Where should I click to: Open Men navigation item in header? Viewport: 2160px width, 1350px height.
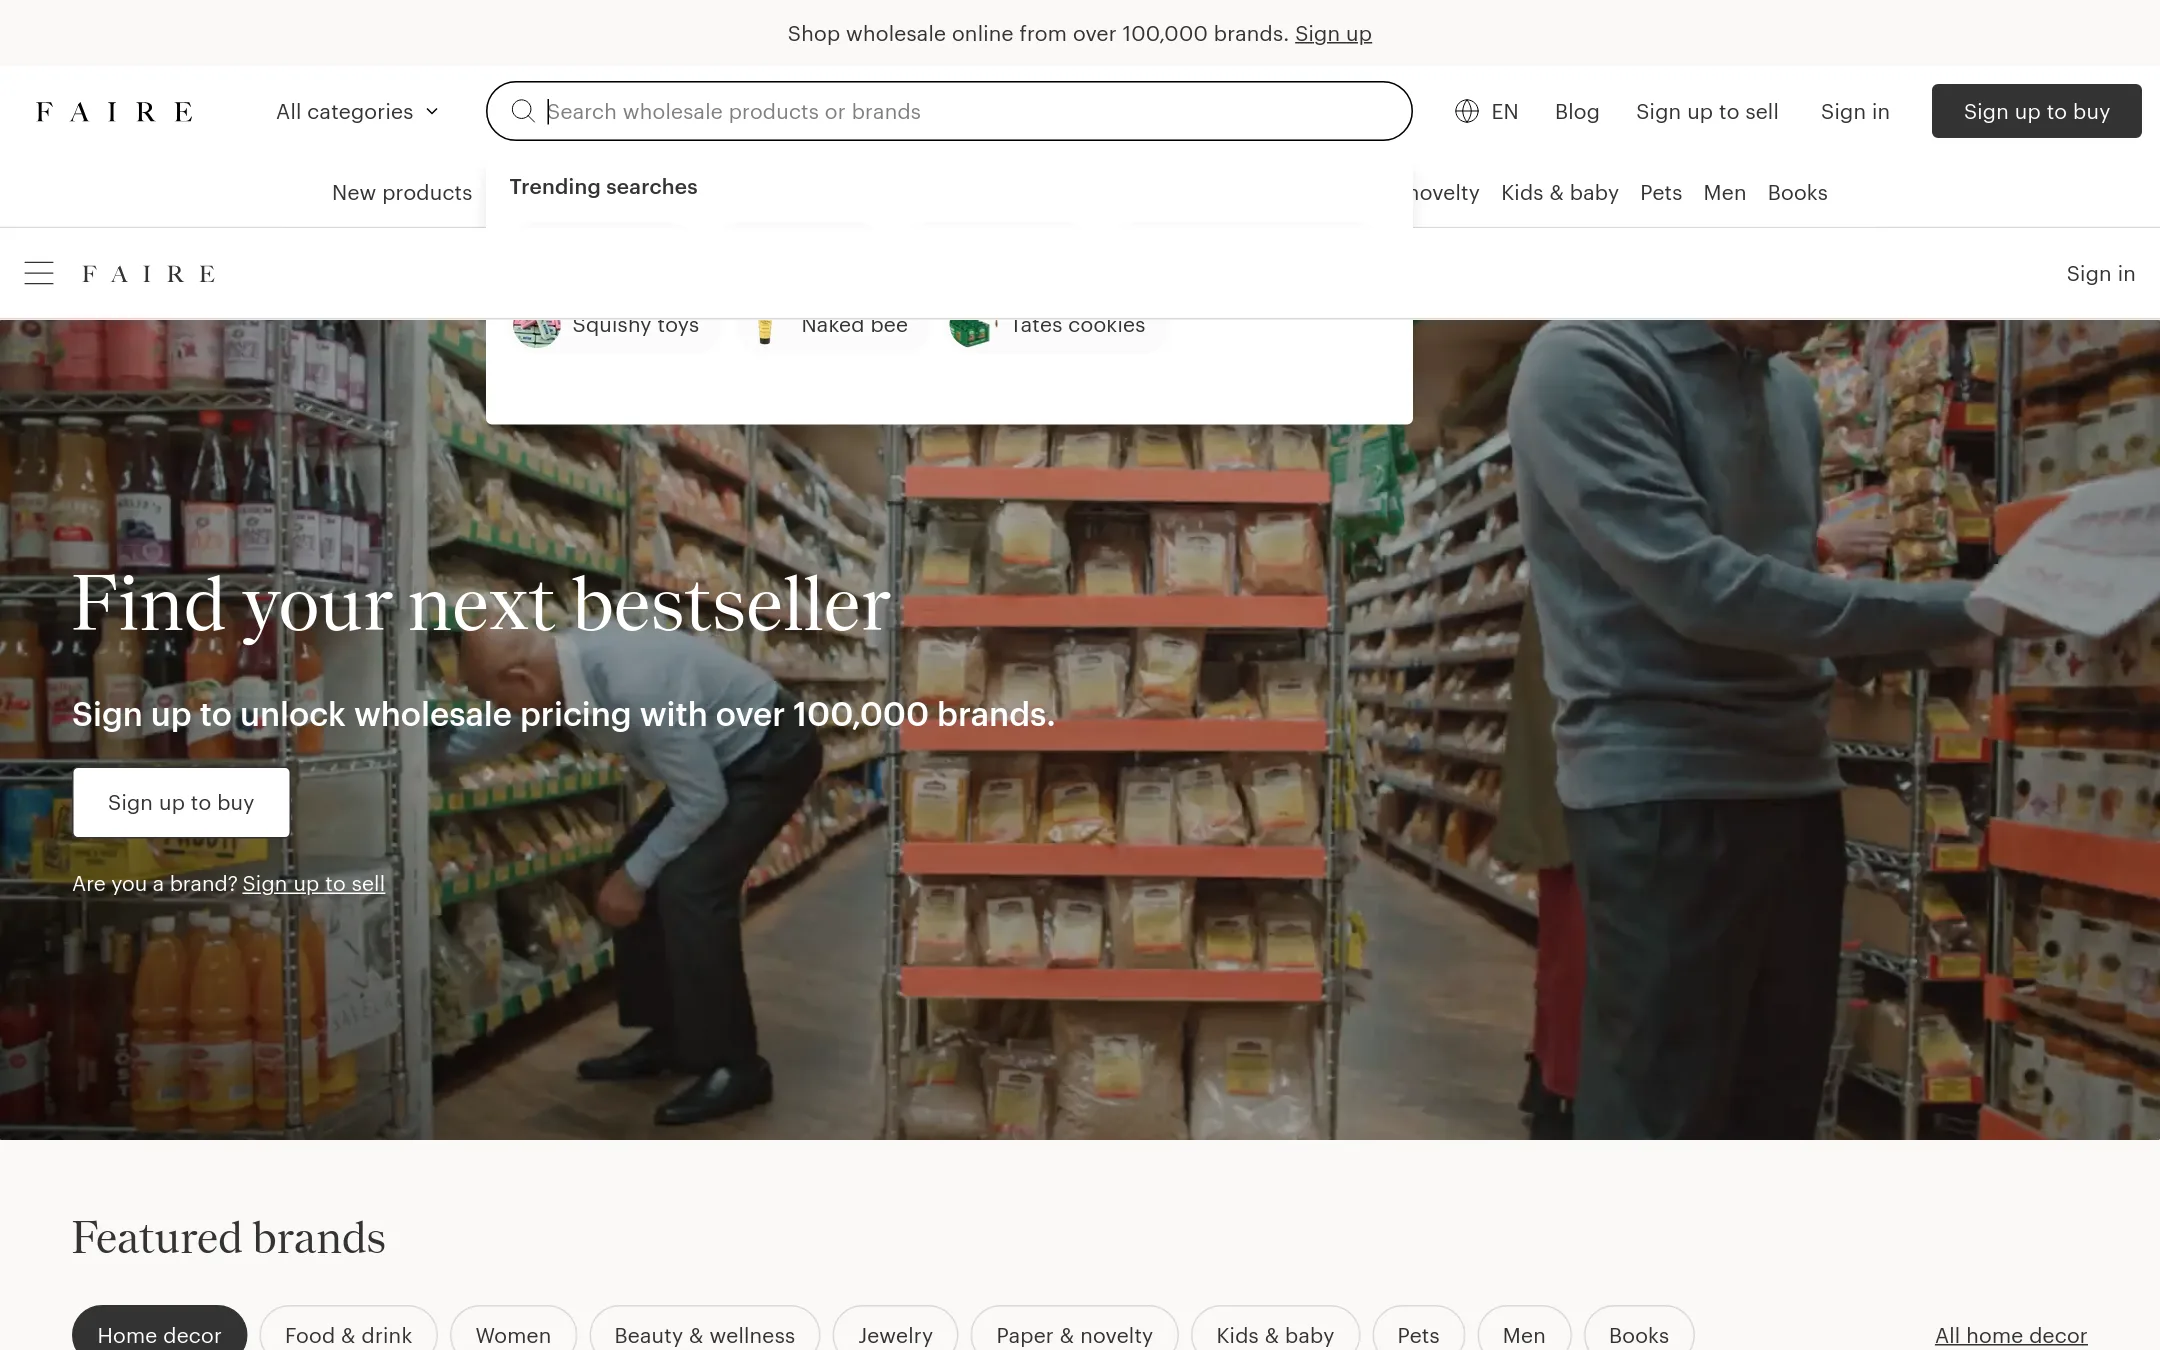(1725, 193)
